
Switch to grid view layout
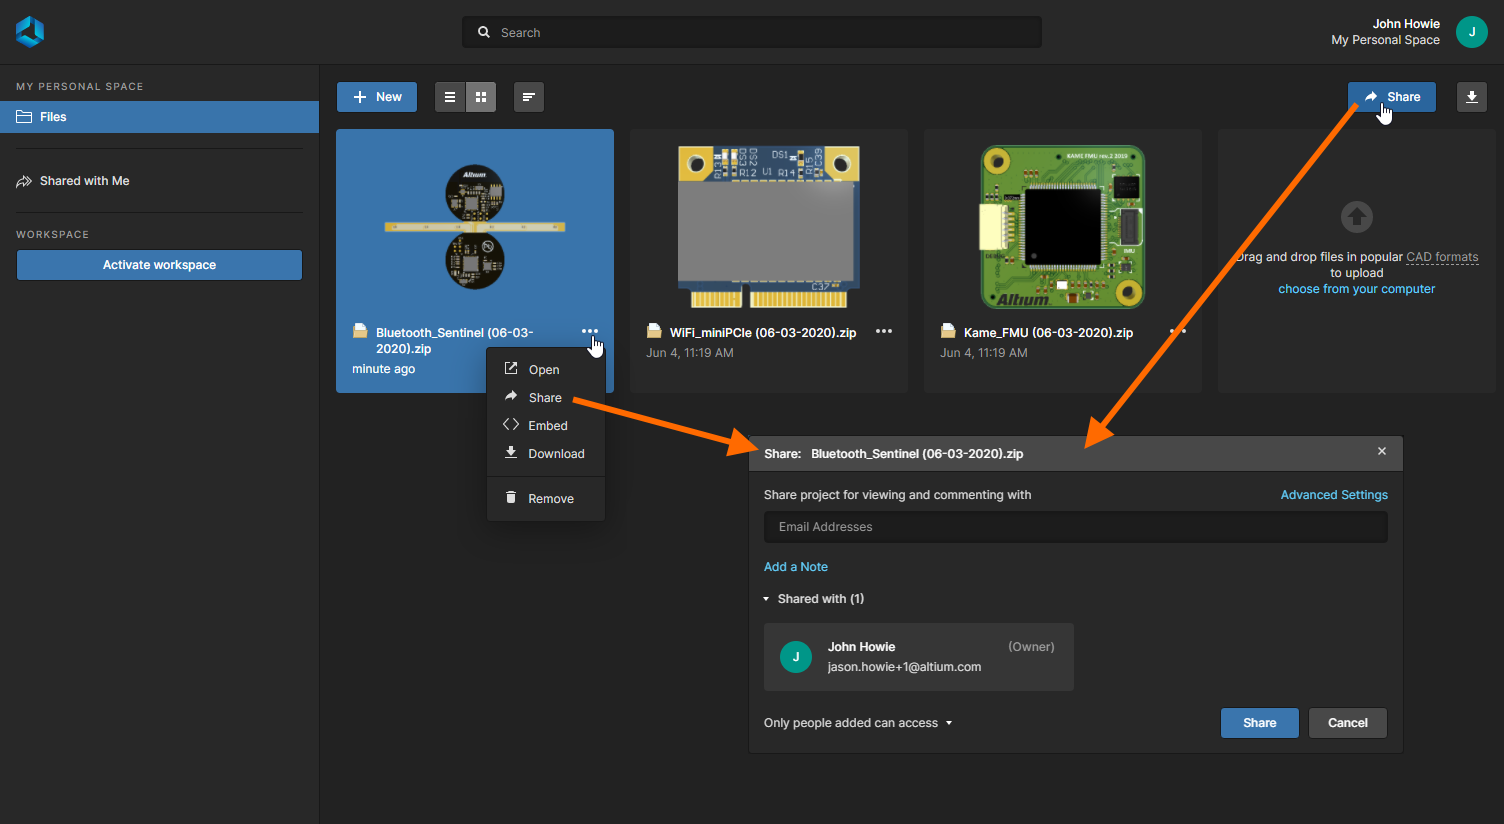(481, 97)
